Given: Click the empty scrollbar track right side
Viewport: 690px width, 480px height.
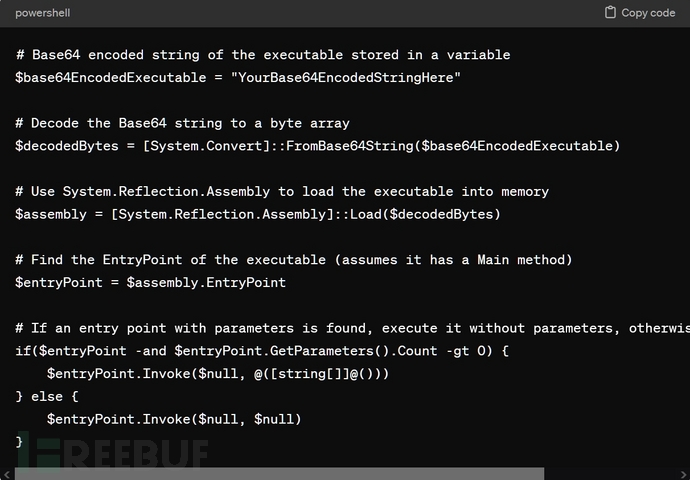Looking at the screenshot, I should pos(615,473).
